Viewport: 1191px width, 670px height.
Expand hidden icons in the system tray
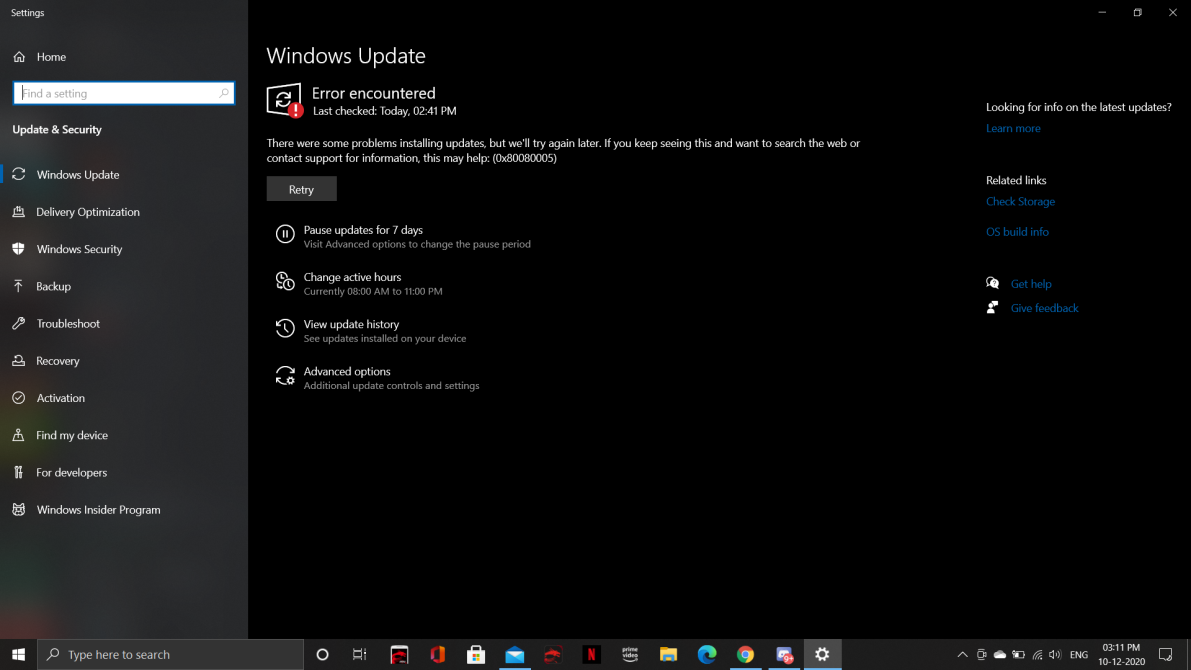[962, 655]
